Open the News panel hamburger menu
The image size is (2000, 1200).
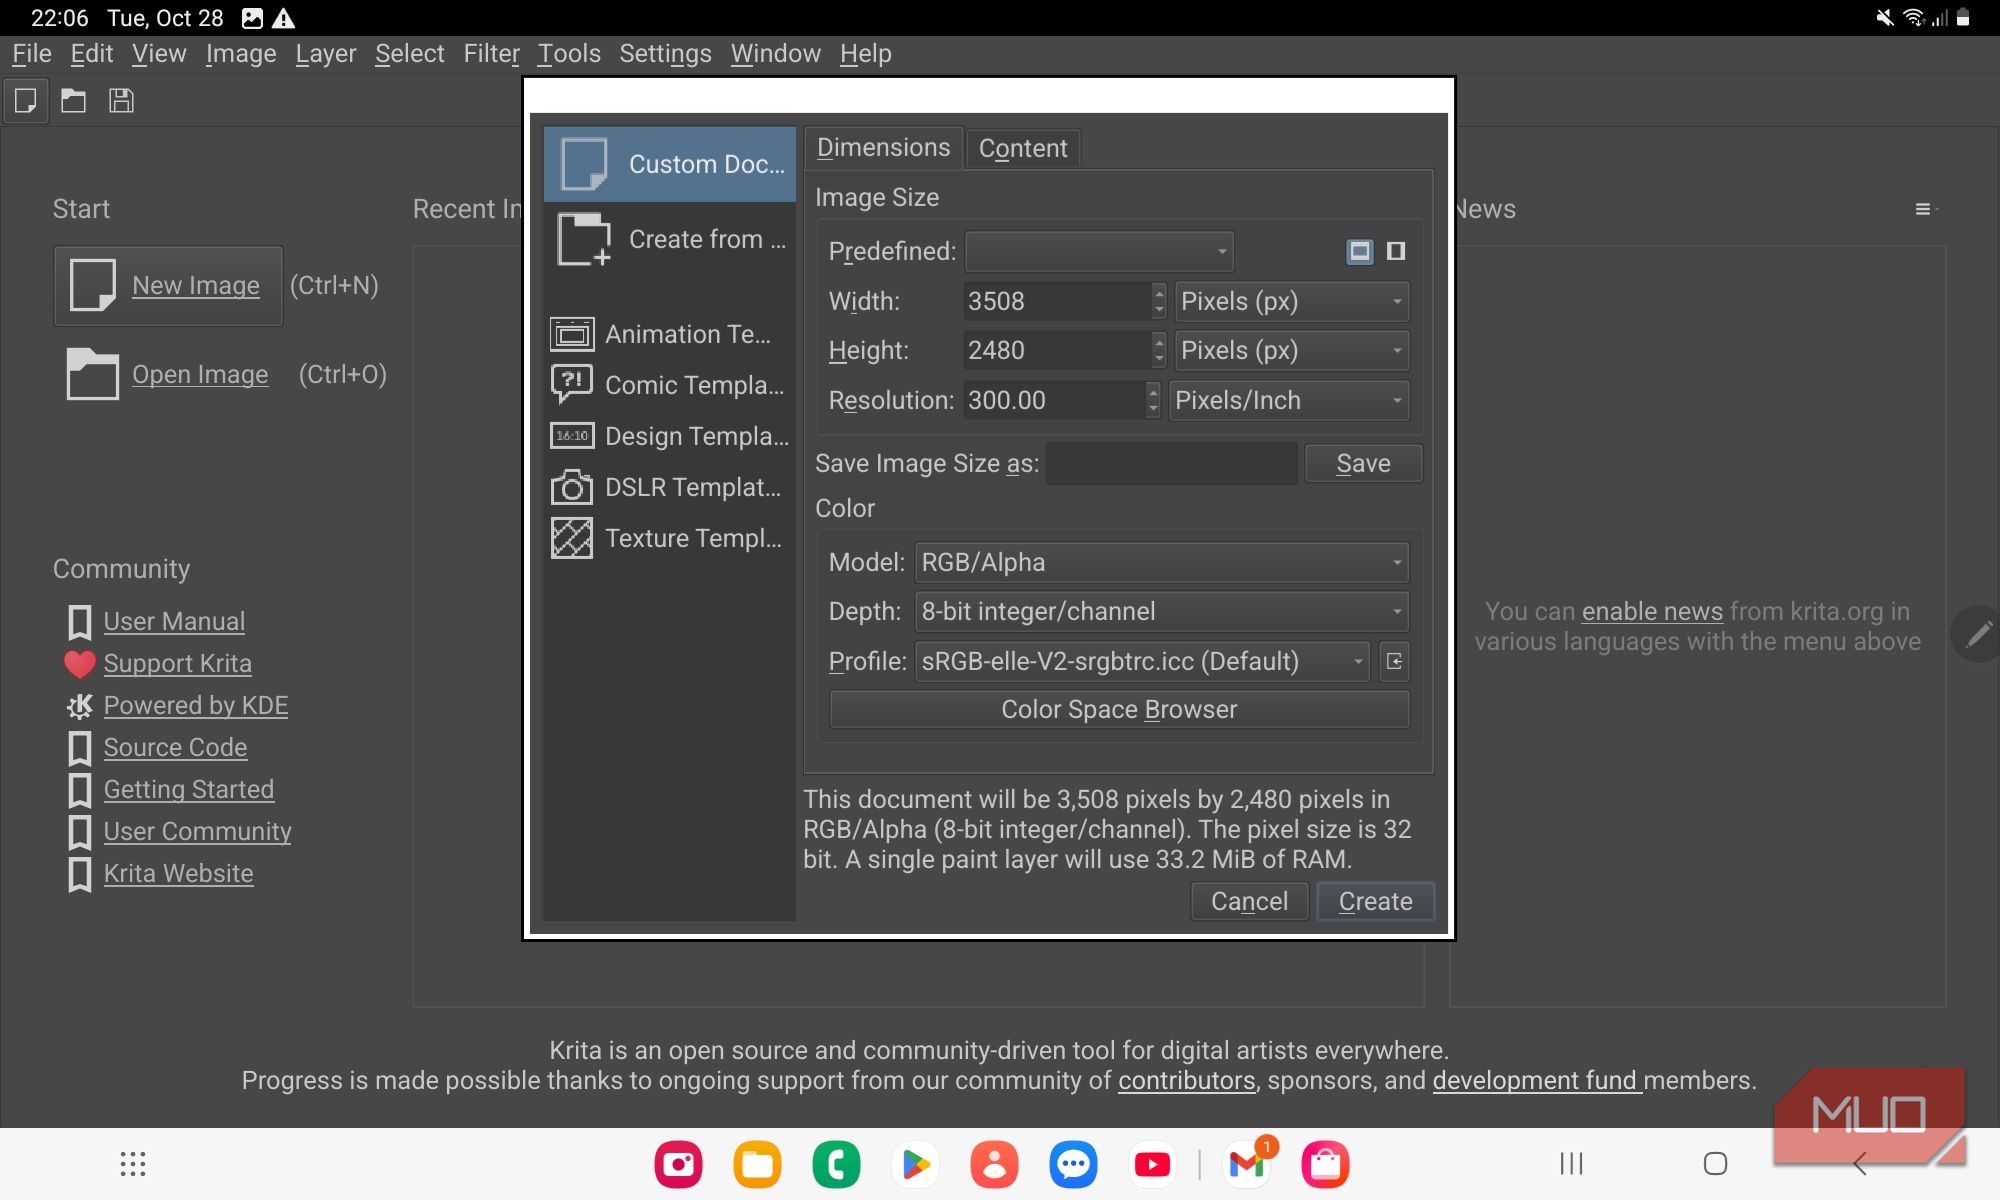point(1924,209)
